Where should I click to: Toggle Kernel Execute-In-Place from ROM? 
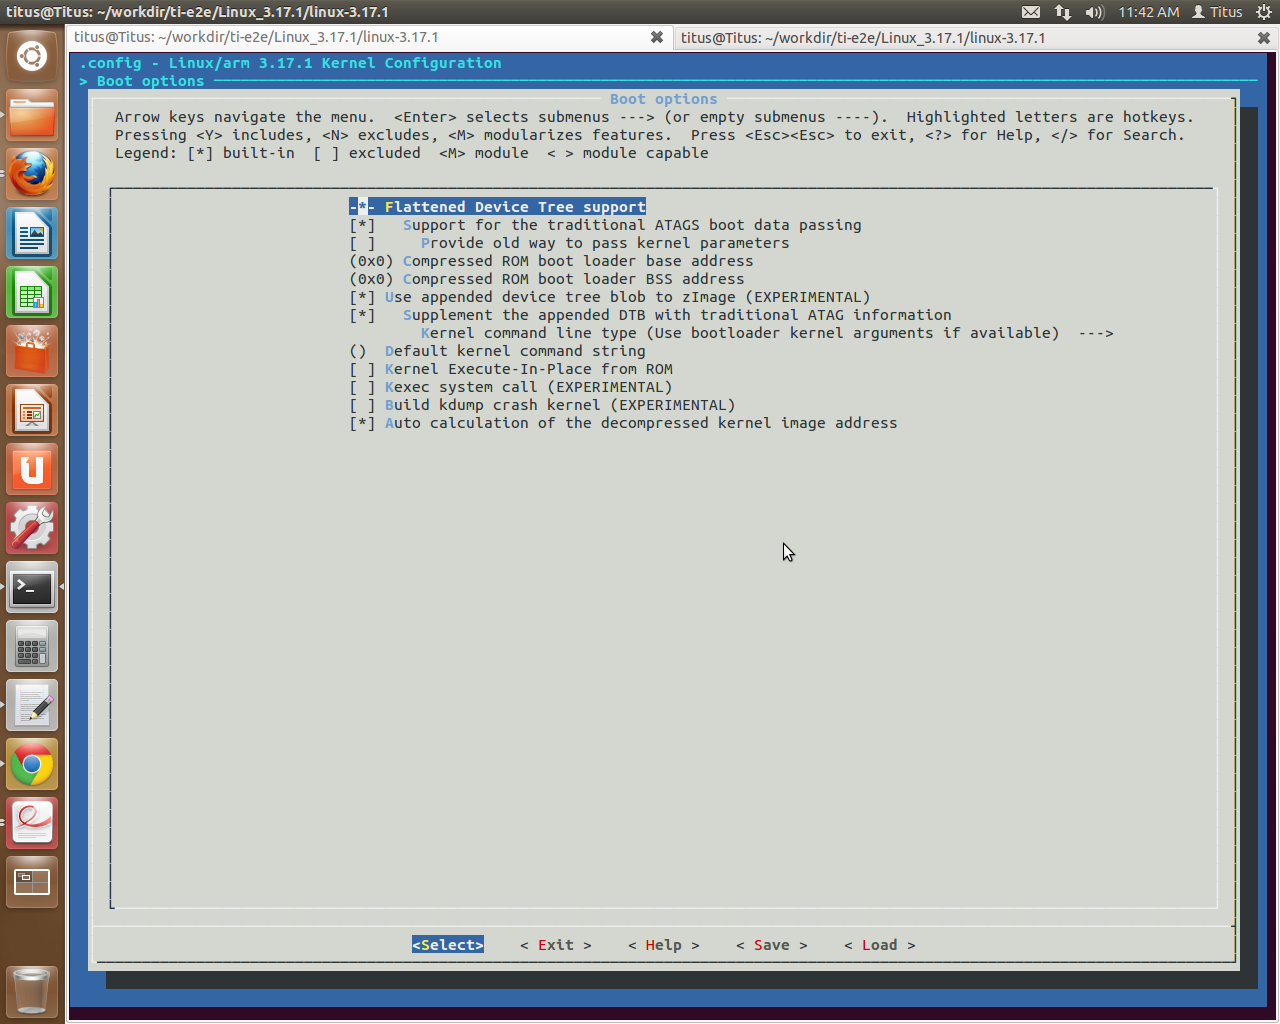[x=511, y=369]
